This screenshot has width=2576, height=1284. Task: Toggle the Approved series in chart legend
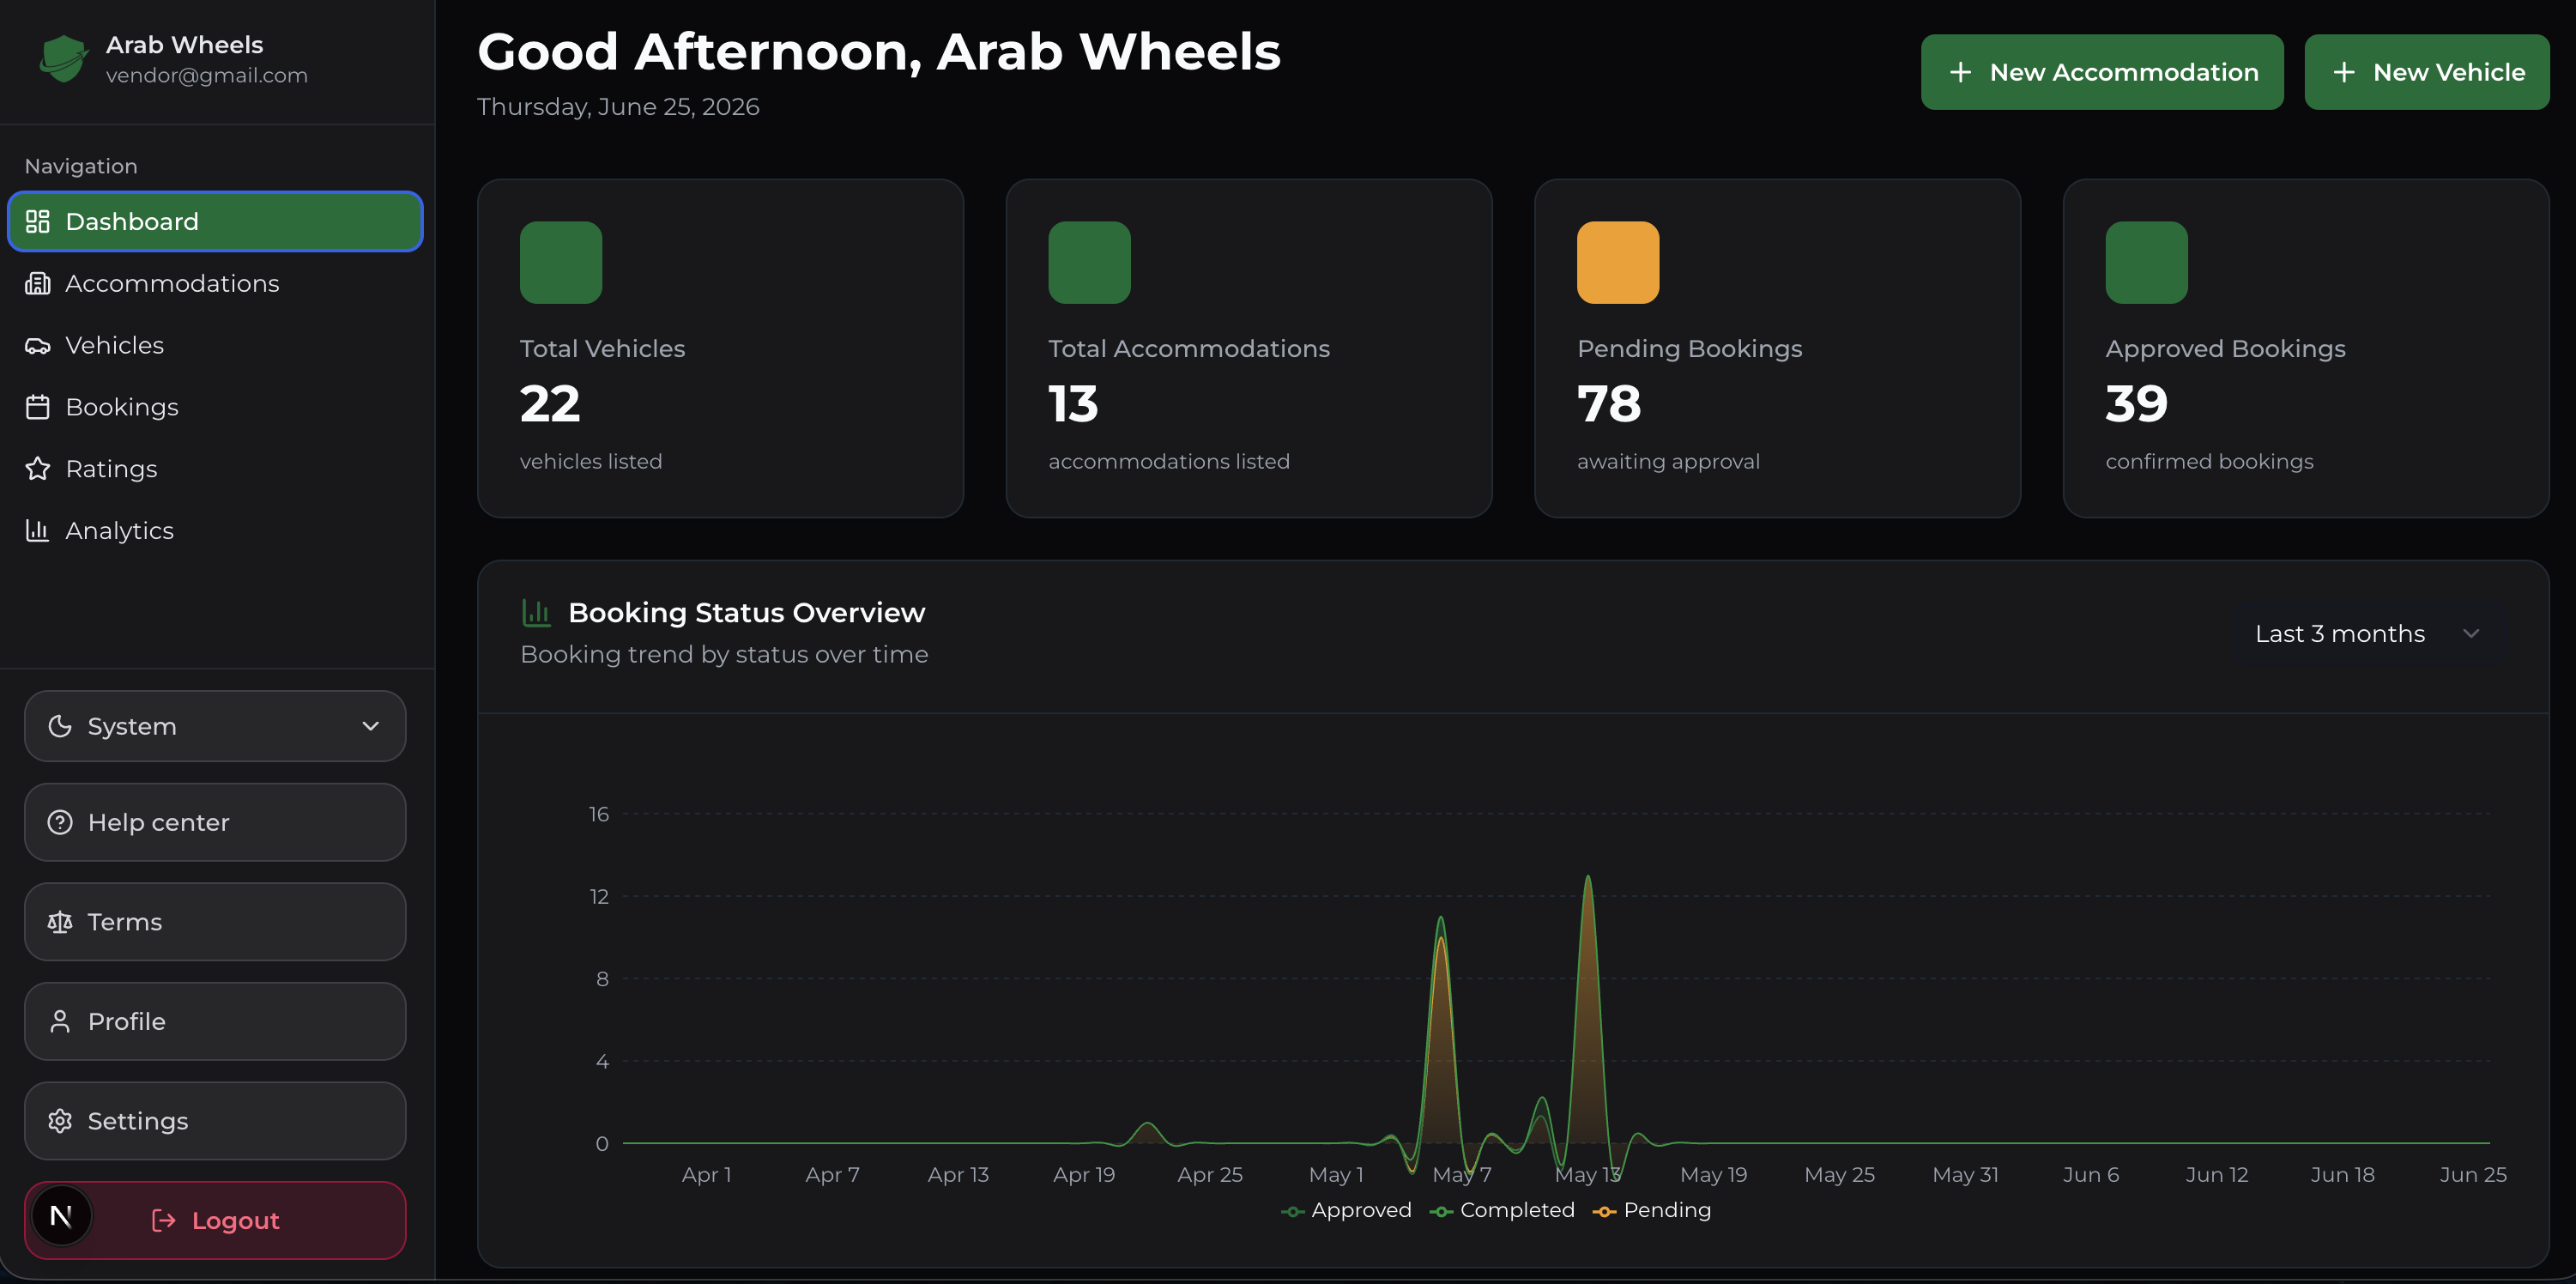click(1347, 1210)
